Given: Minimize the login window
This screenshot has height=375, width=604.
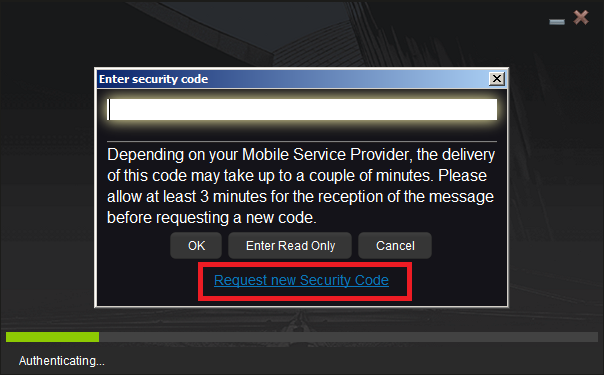Looking at the screenshot, I should [x=557, y=22].
